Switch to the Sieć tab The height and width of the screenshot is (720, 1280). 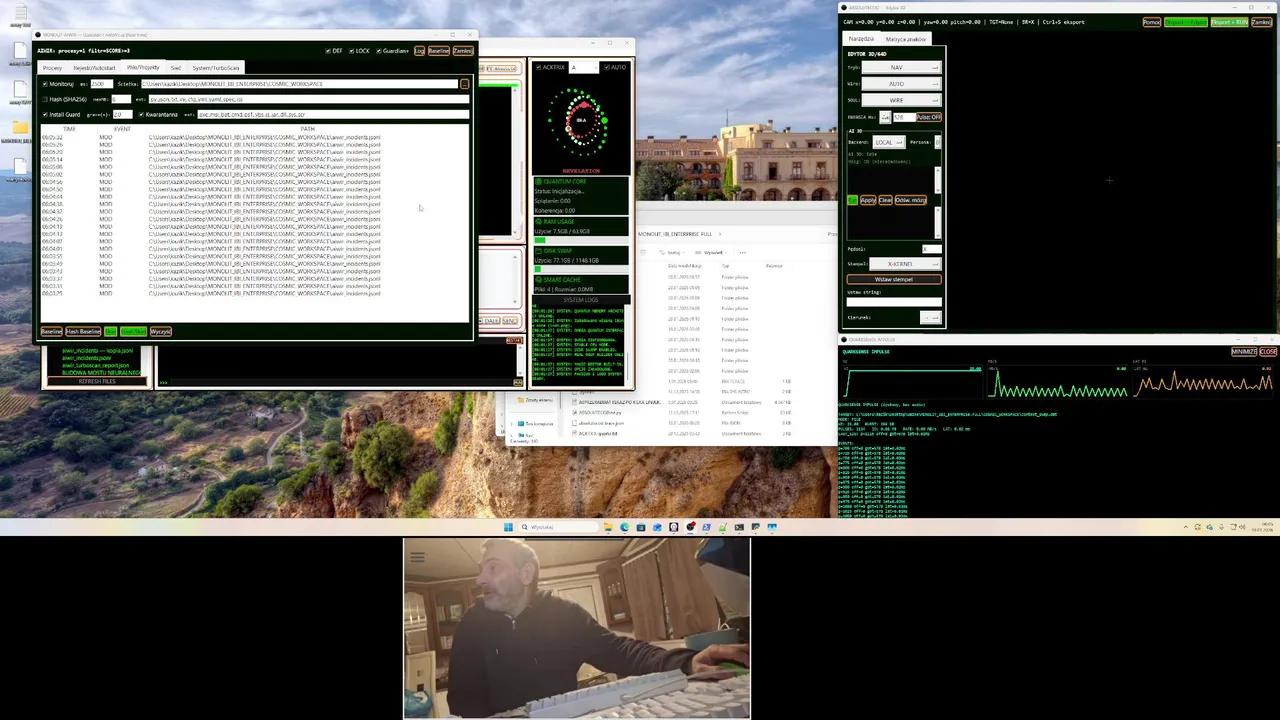point(176,68)
